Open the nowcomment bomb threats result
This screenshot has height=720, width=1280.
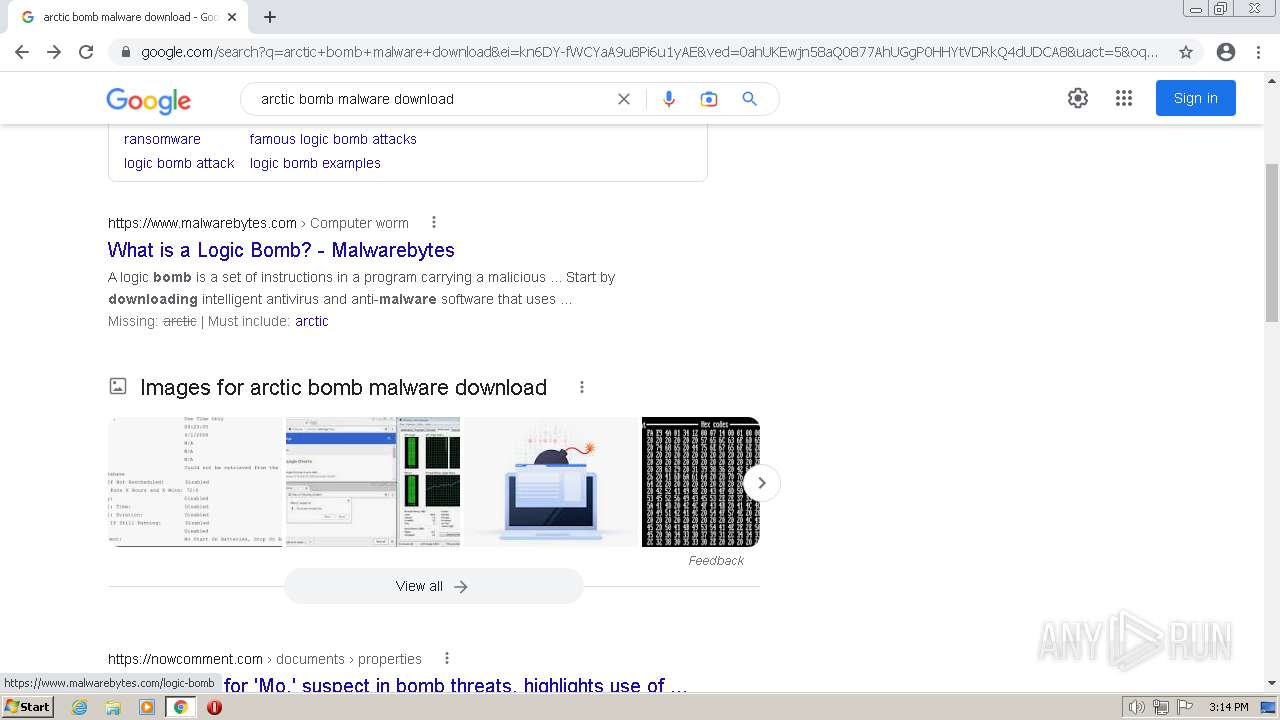pyautogui.click(x=455, y=685)
